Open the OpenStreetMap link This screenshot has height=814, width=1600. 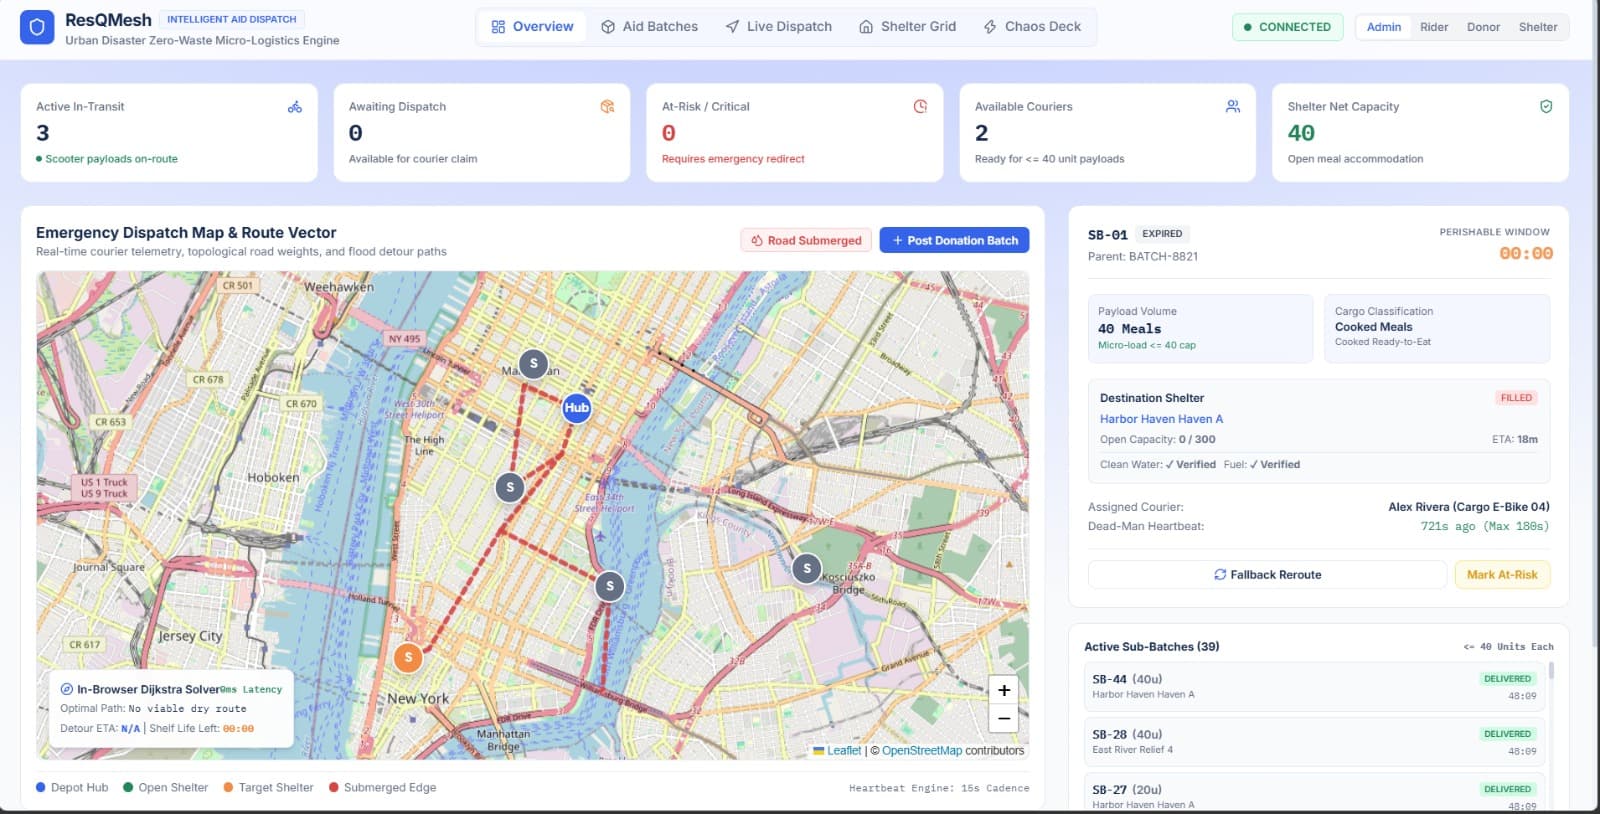tap(922, 751)
